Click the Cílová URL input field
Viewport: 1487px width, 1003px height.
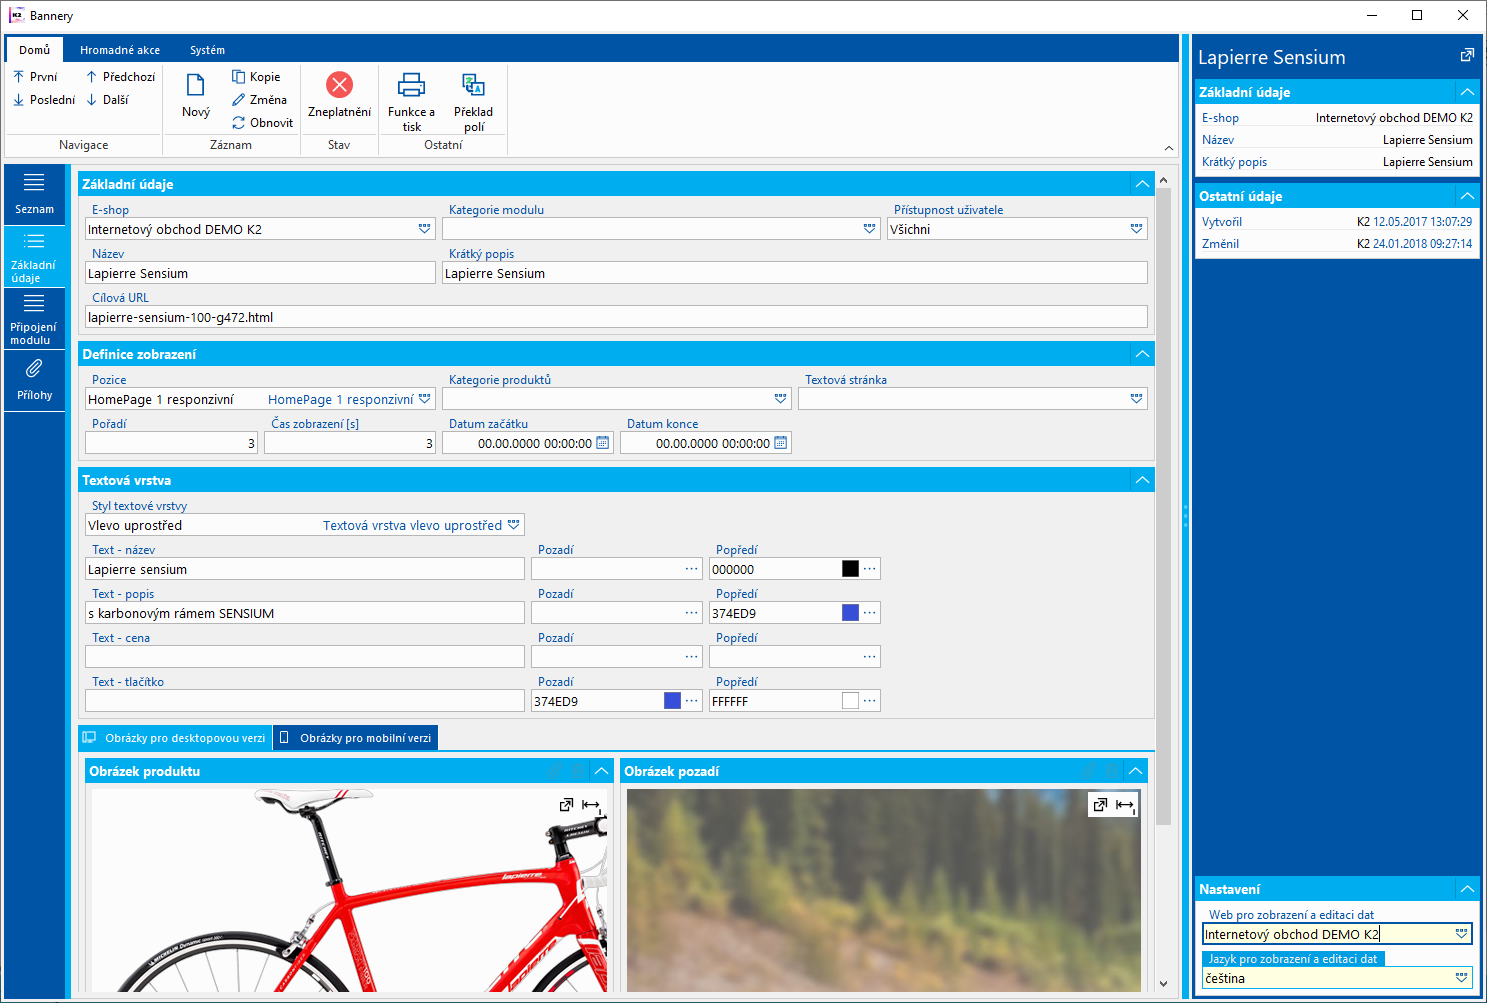[x=616, y=317]
